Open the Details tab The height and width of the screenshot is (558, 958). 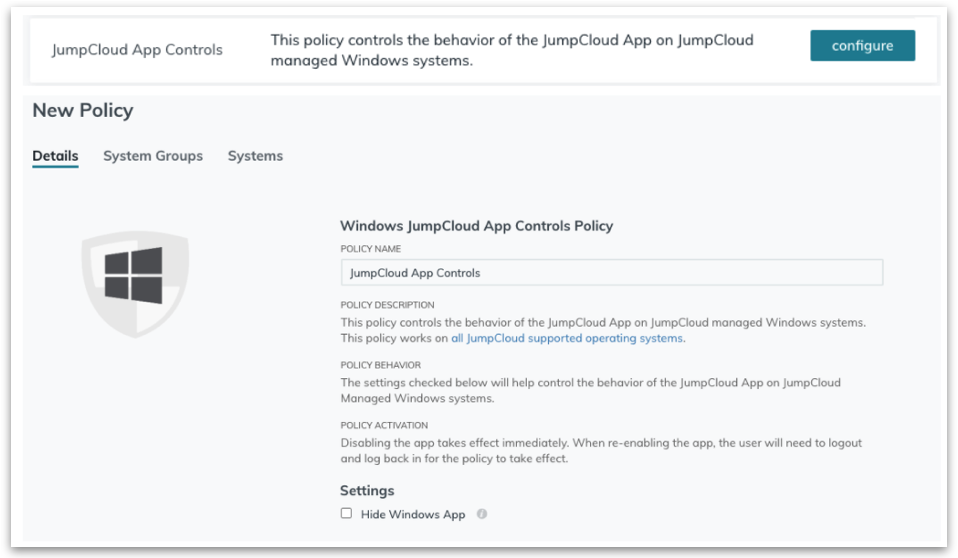(x=55, y=156)
